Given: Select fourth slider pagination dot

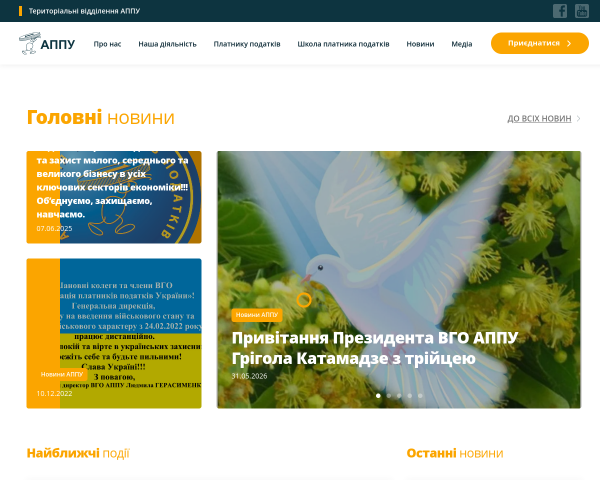Looking at the screenshot, I should tap(410, 395).
